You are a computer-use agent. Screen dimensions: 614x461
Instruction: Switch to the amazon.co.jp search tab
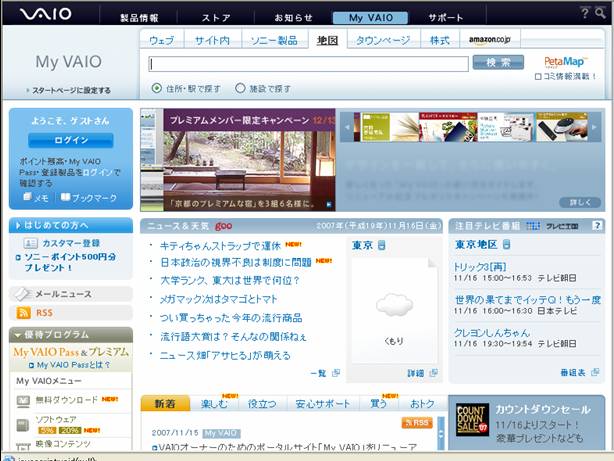point(489,40)
